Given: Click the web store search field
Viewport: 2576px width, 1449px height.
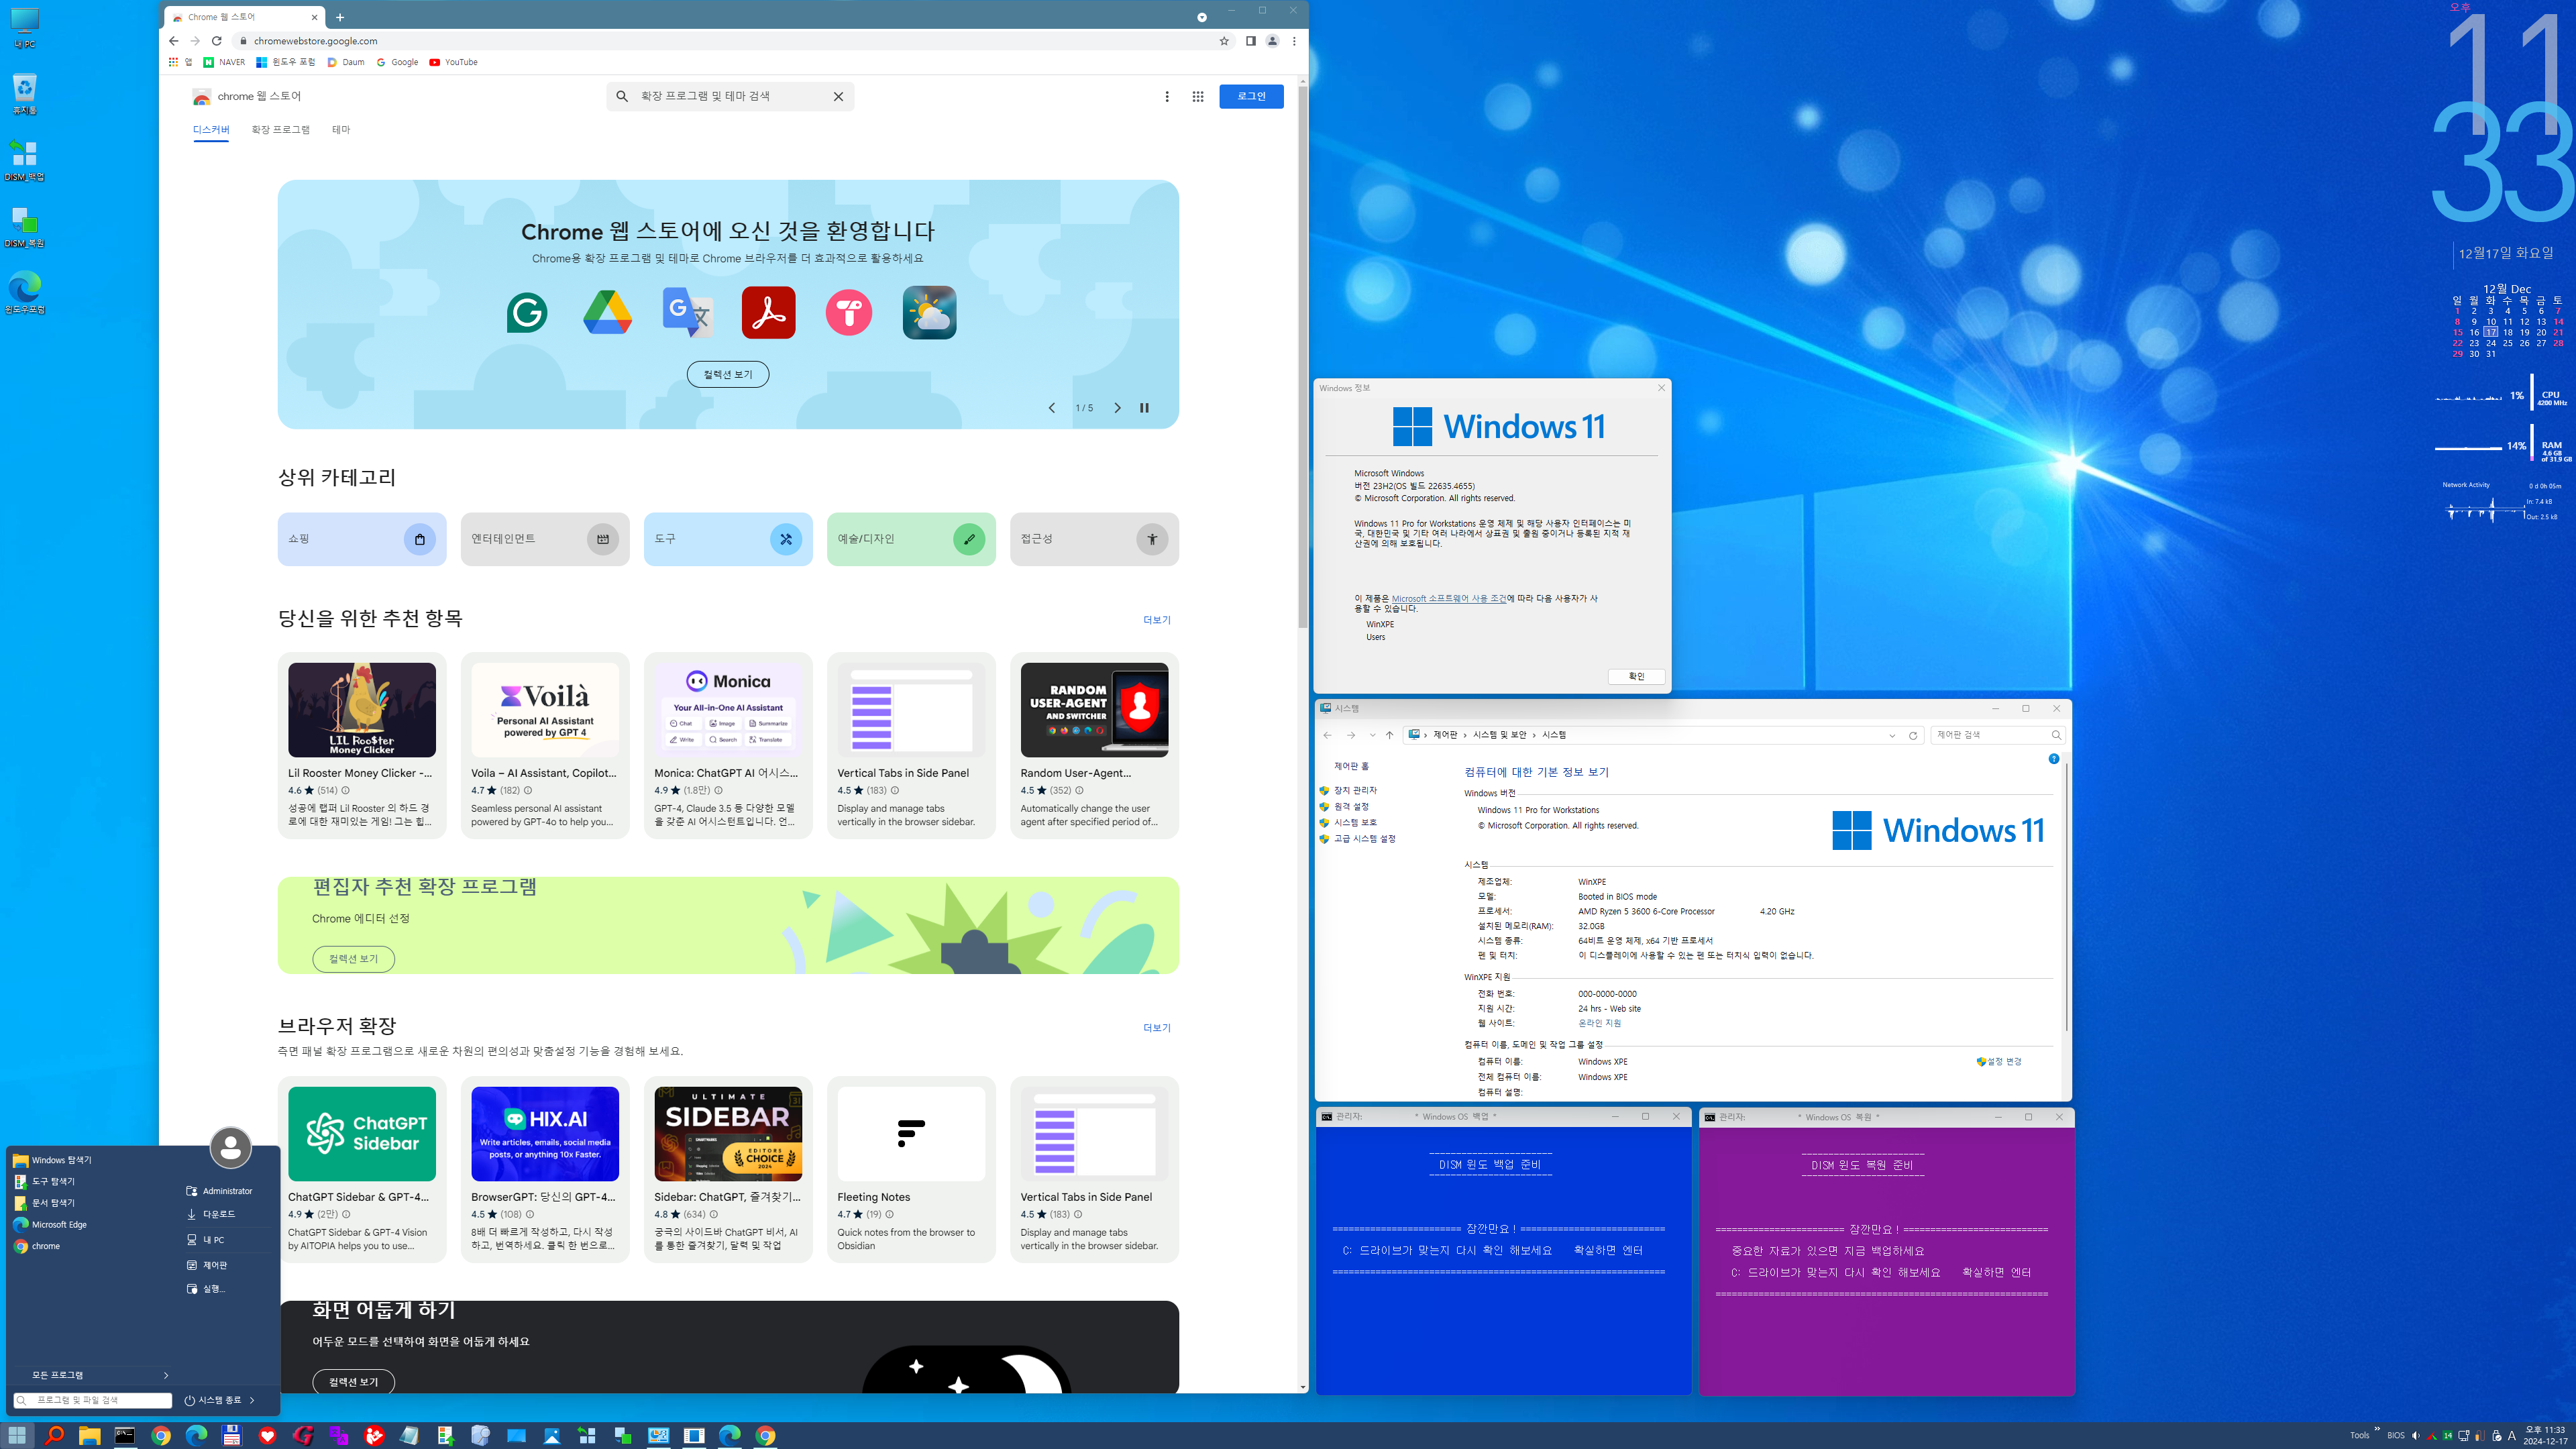Looking at the screenshot, I should (730, 97).
